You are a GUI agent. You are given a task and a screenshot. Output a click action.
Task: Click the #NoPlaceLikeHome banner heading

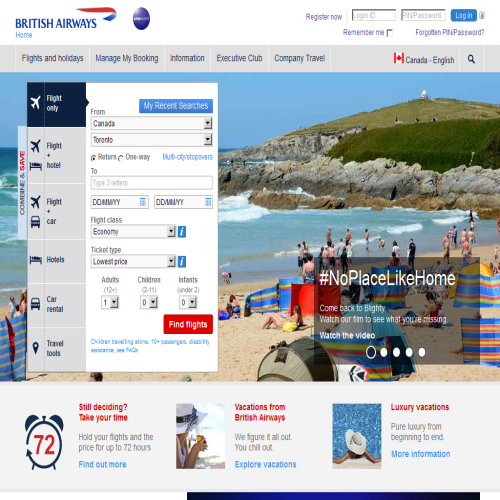387,278
